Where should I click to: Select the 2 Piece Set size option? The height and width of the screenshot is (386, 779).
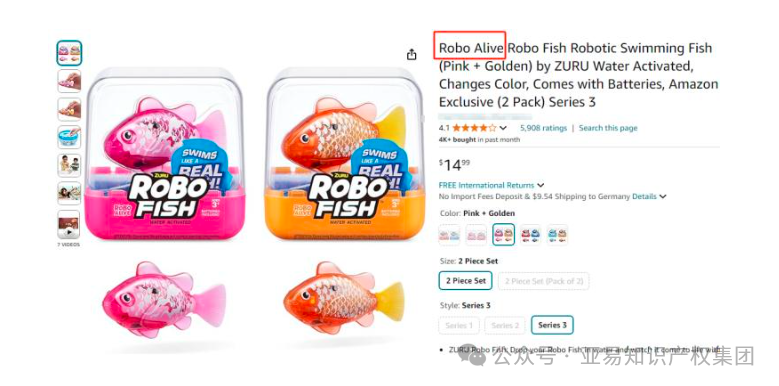(x=466, y=281)
